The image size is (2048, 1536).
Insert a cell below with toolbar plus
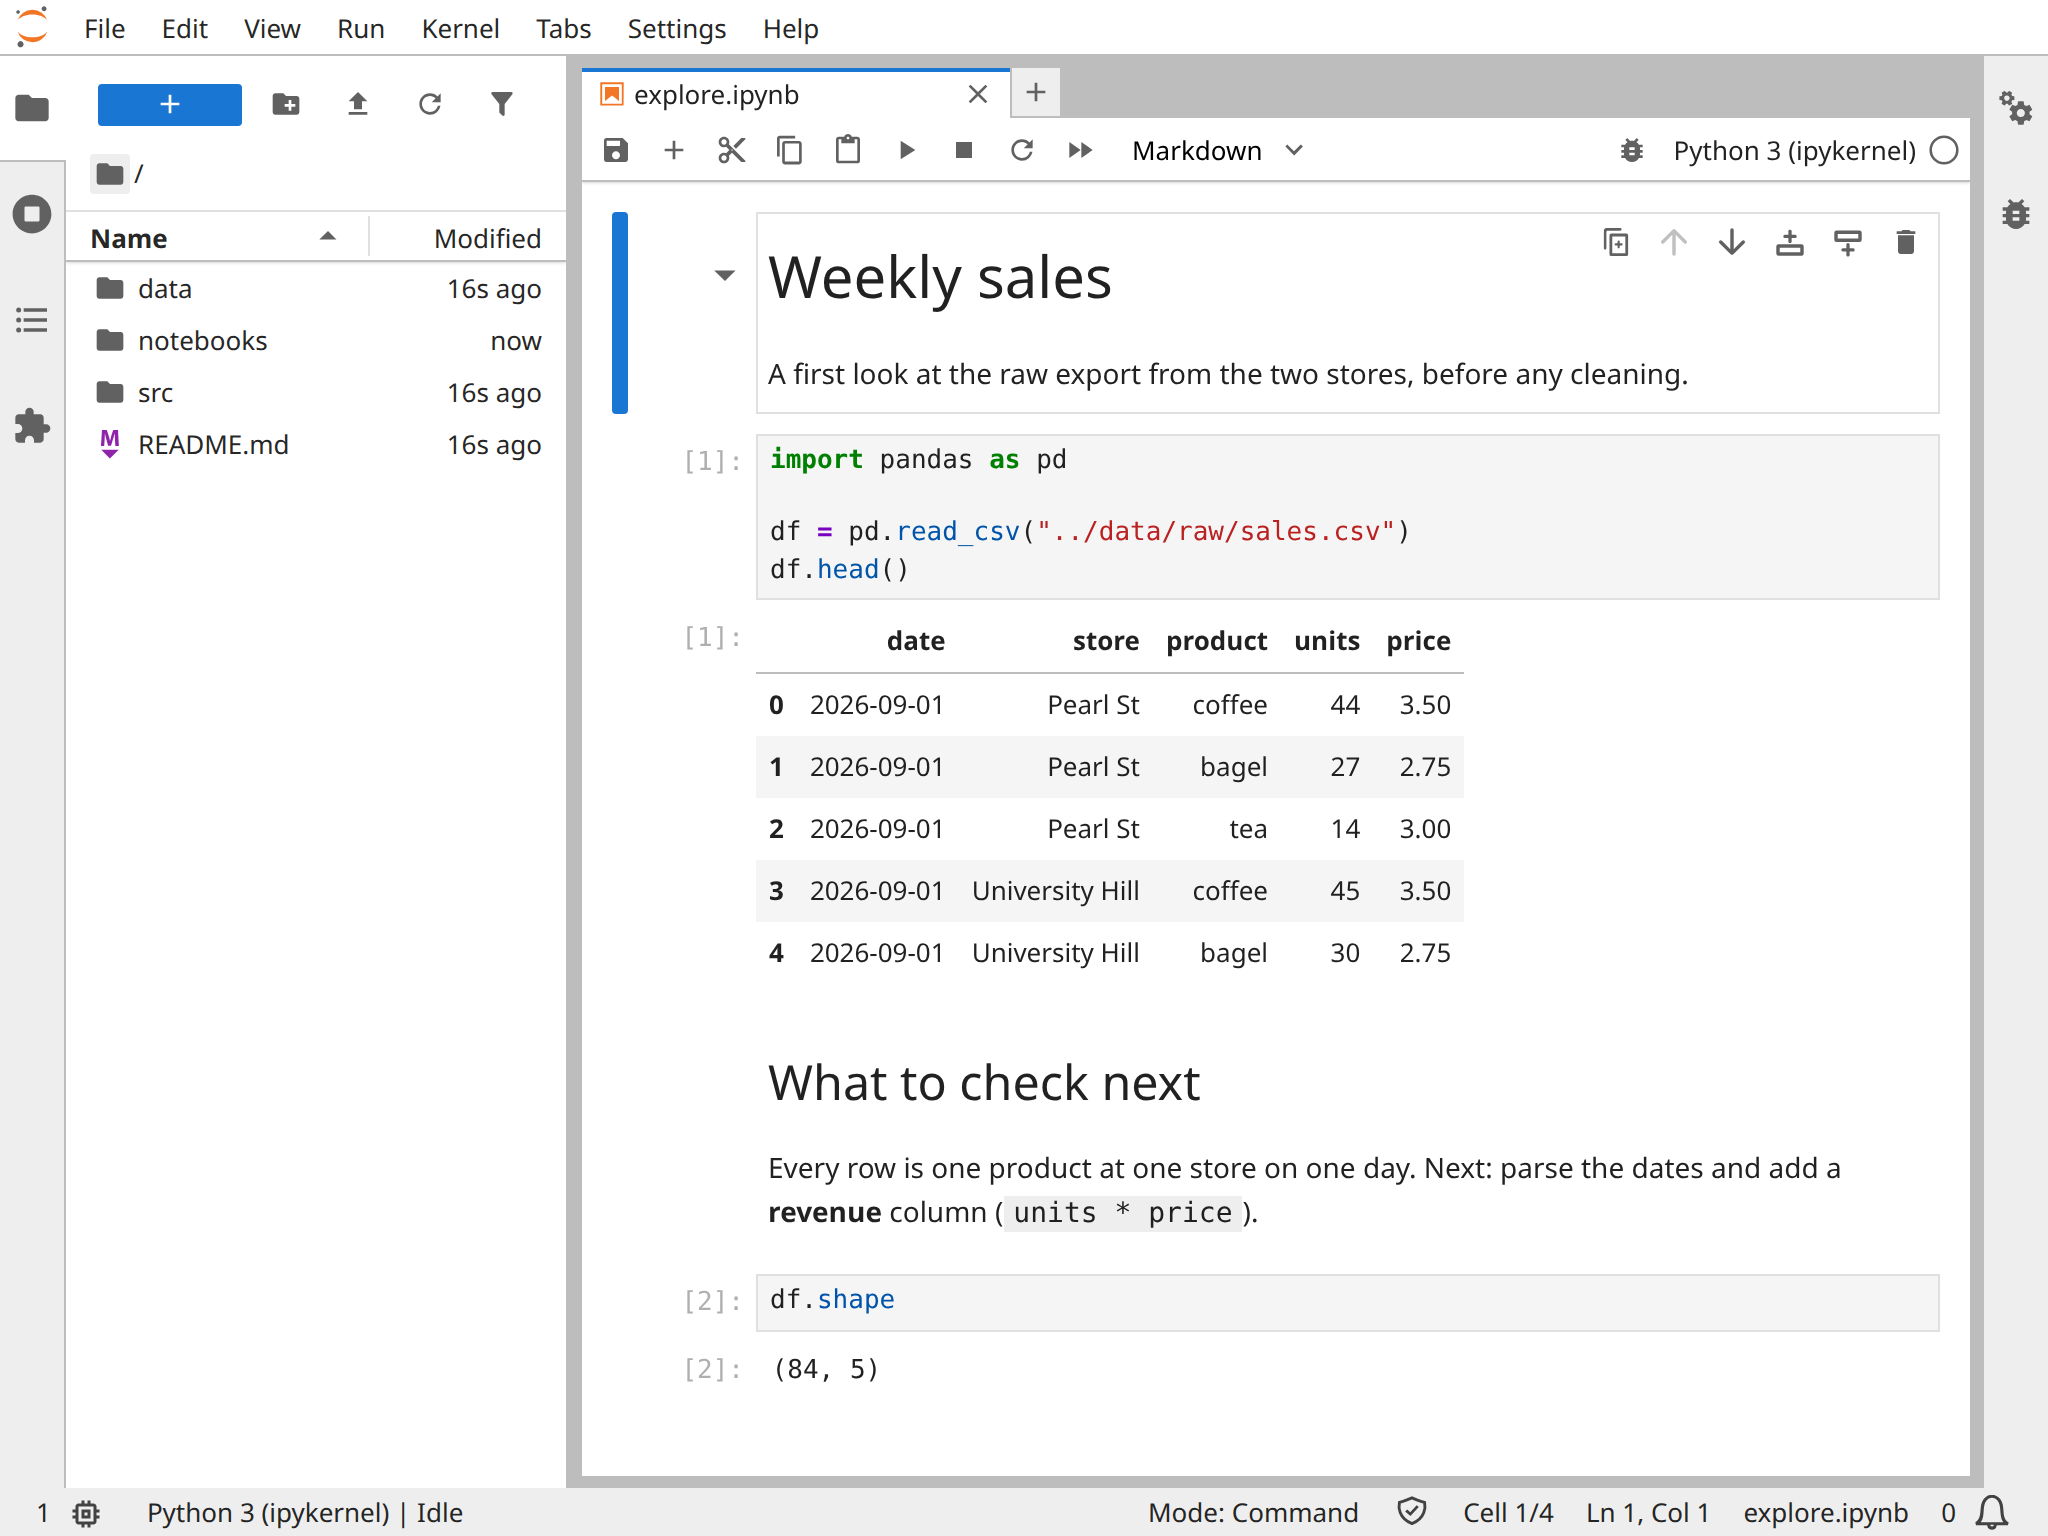[x=674, y=151]
